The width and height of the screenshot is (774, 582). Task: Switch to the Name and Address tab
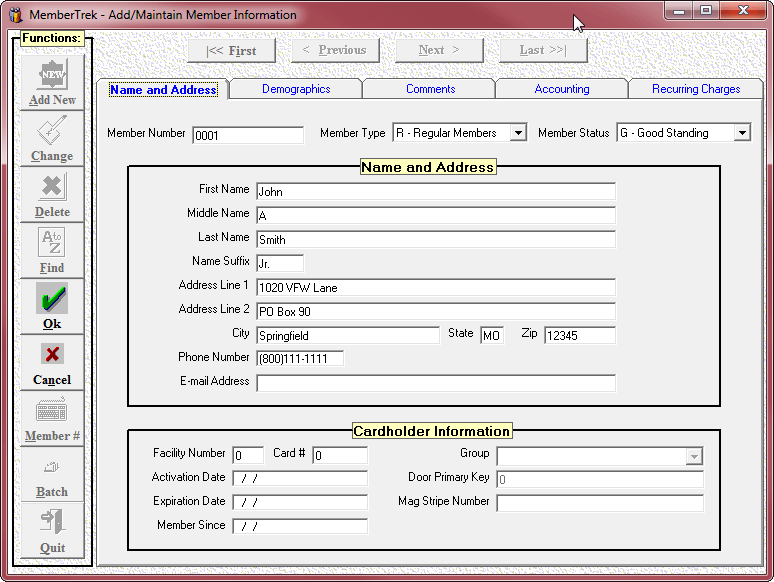[x=163, y=89]
